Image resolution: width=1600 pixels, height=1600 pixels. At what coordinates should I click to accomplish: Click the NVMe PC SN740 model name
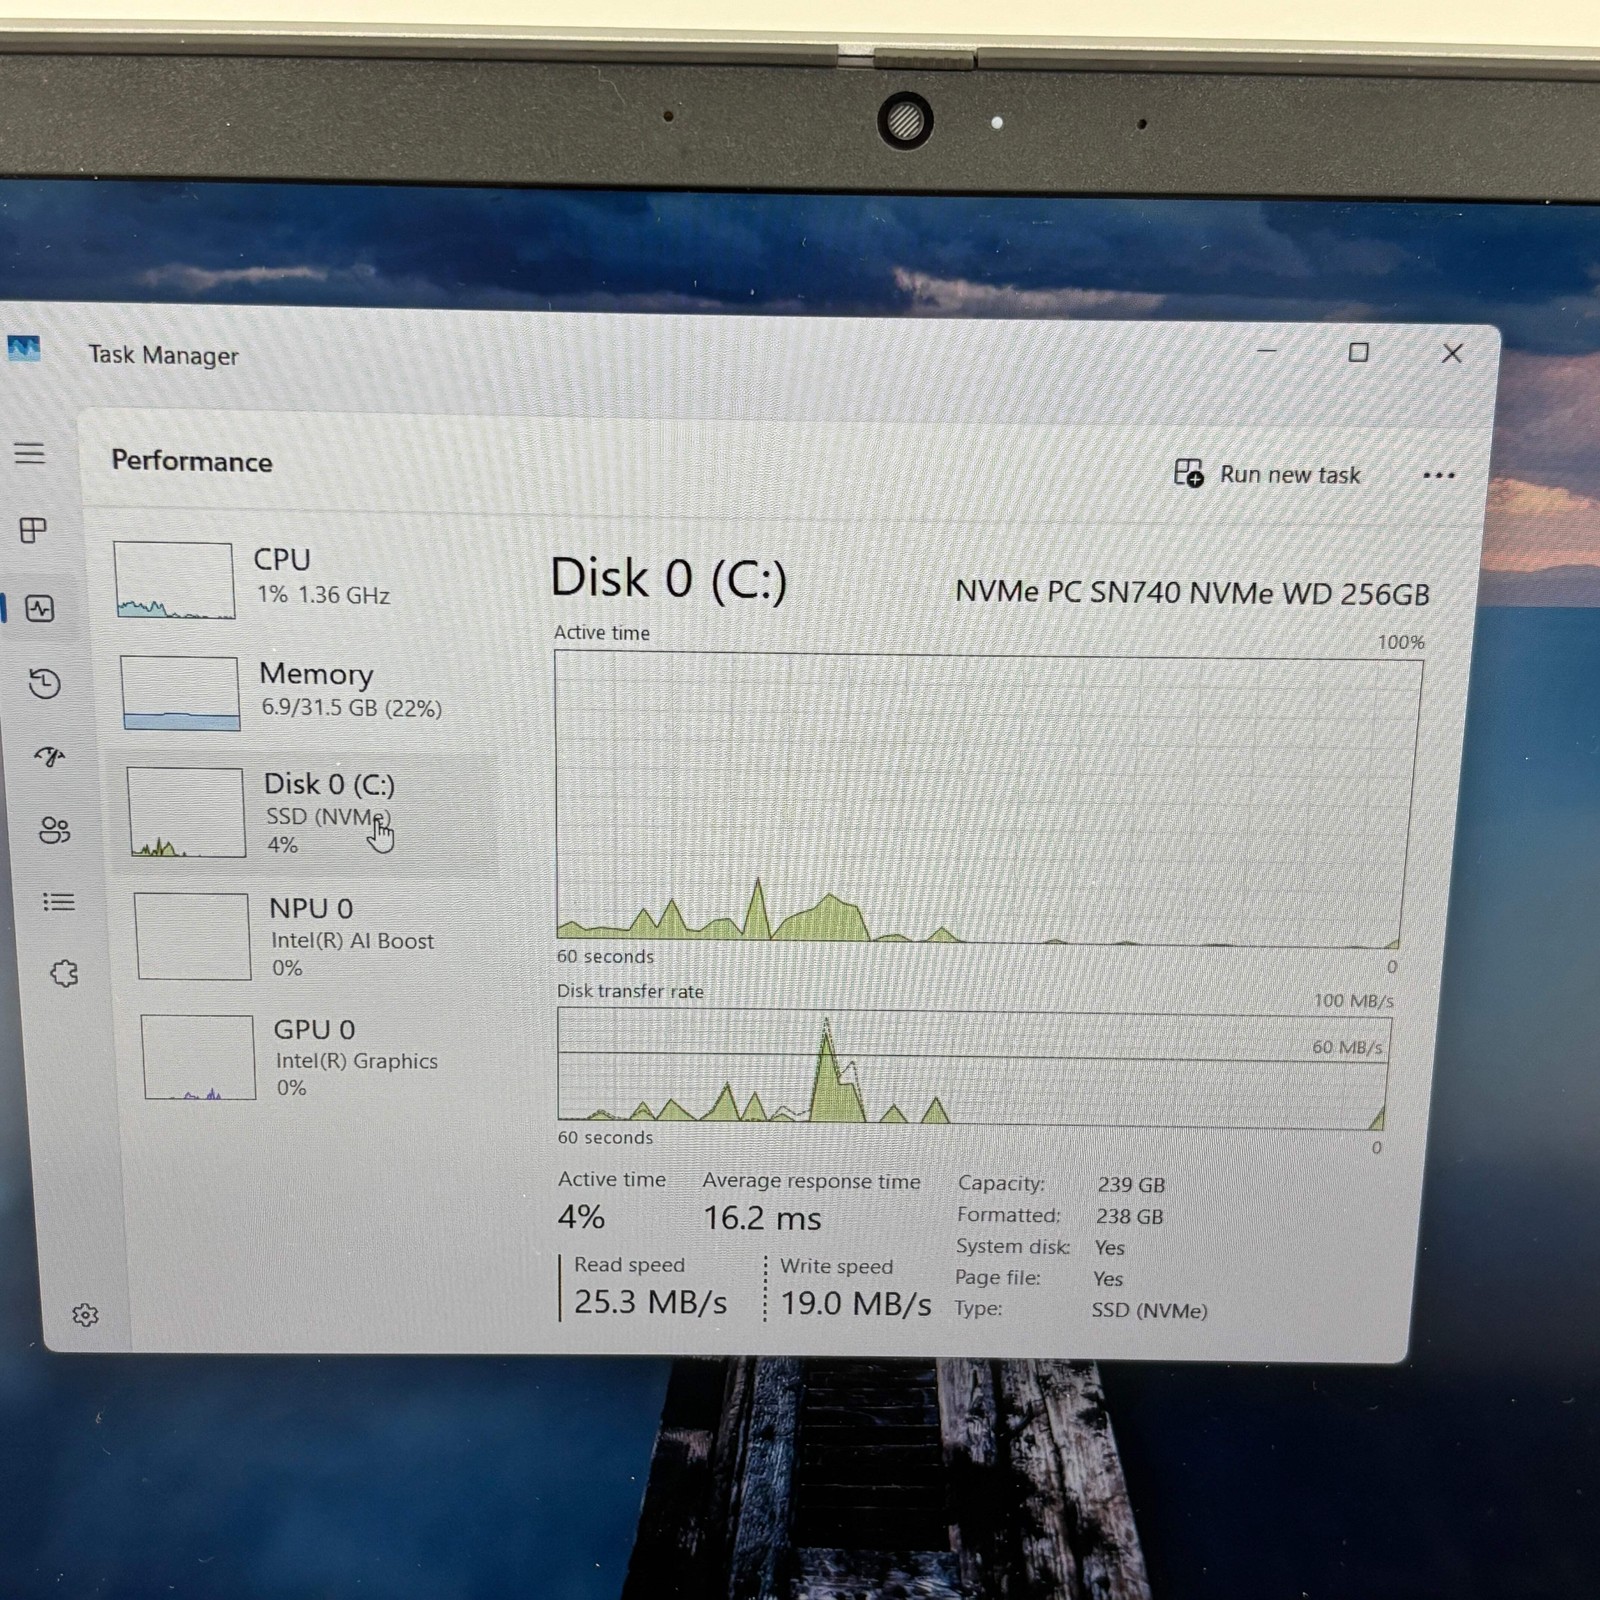(x=1192, y=592)
